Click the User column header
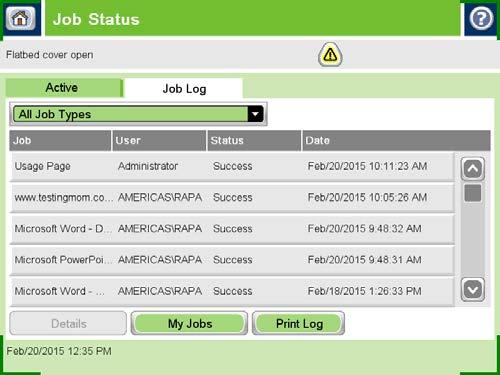The image size is (500, 375). tap(159, 141)
